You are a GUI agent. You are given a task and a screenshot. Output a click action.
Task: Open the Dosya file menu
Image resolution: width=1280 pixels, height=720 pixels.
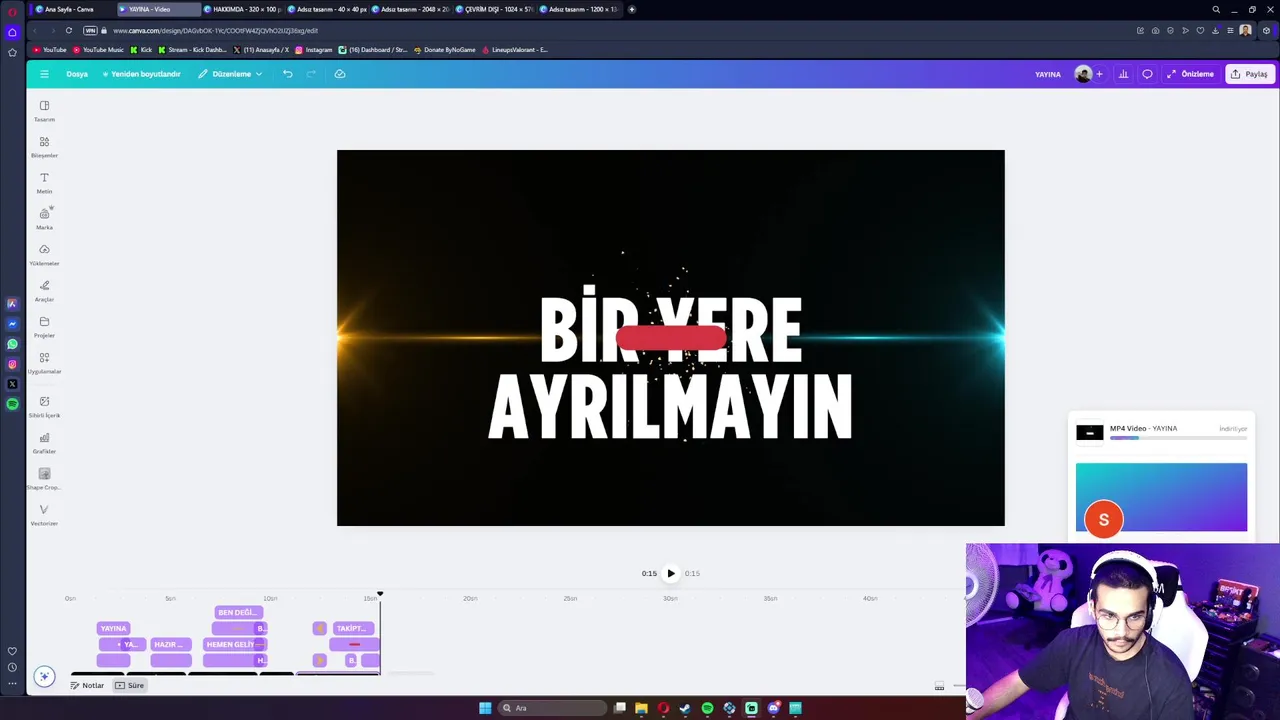click(x=77, y=74)
